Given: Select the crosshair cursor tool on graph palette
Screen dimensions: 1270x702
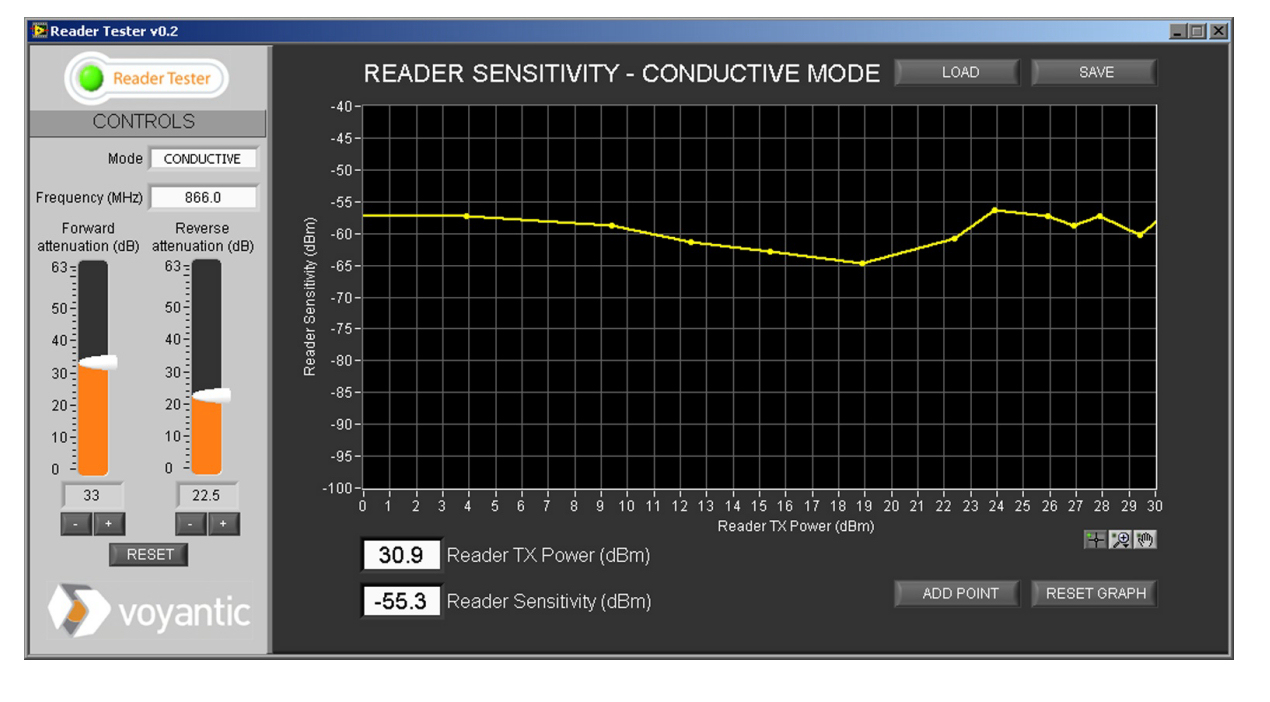Looking at the screenshot, I should [1095, 540].
